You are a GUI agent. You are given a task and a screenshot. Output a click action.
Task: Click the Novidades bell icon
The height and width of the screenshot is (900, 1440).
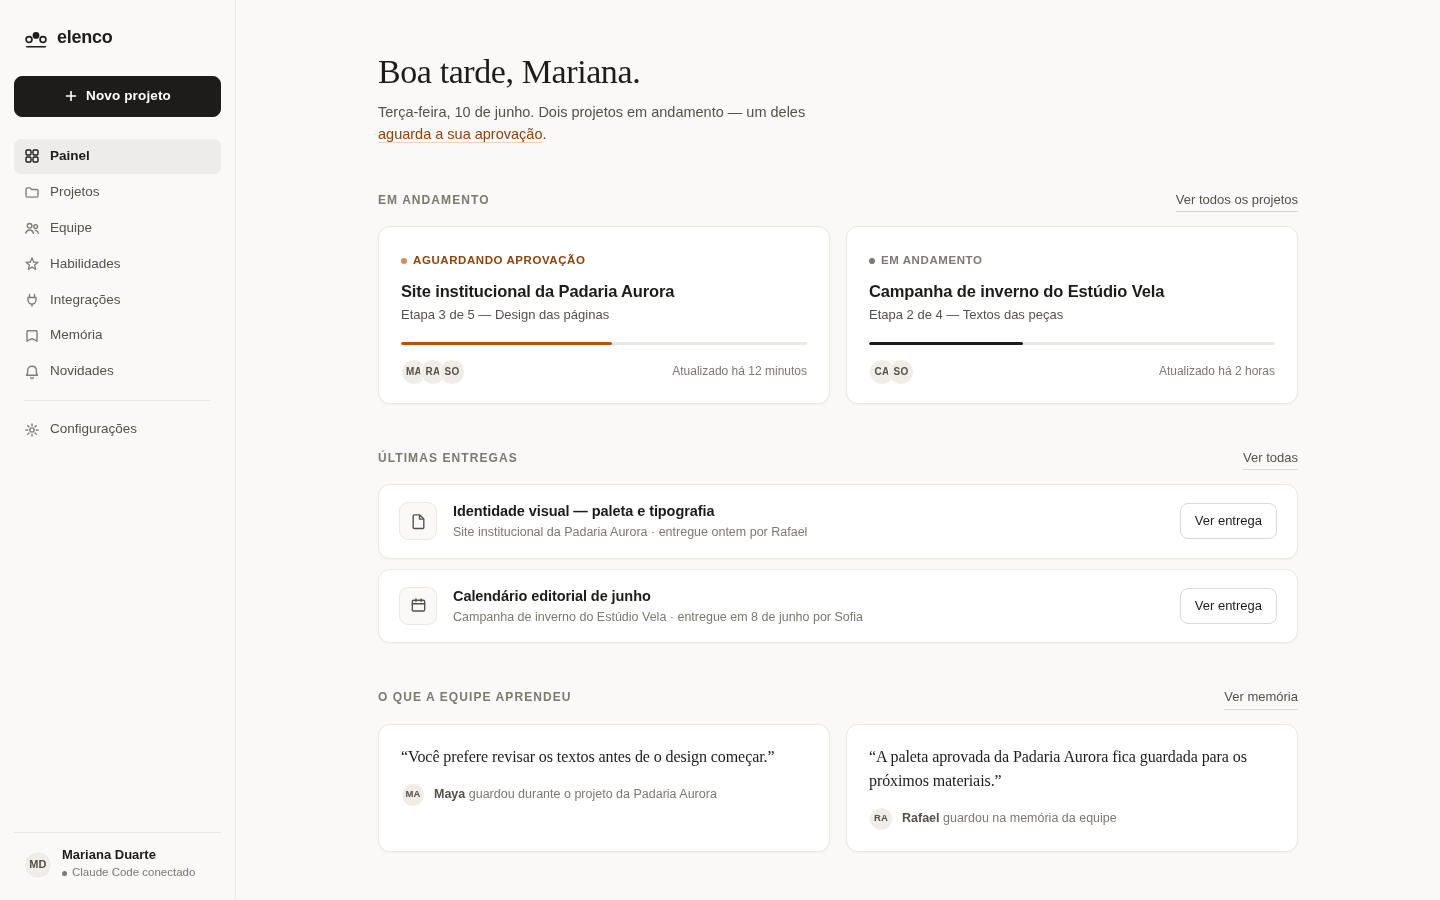click(x=32, y=372)
